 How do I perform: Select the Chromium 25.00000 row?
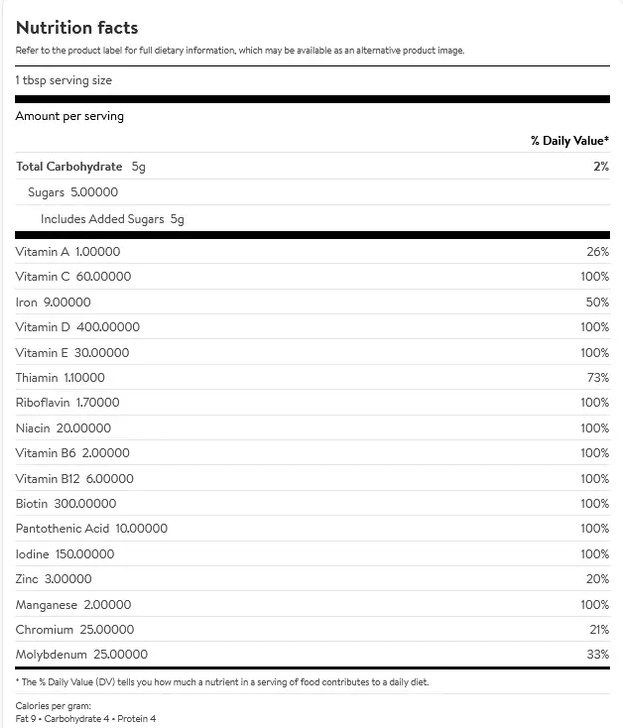coord(76,630)
